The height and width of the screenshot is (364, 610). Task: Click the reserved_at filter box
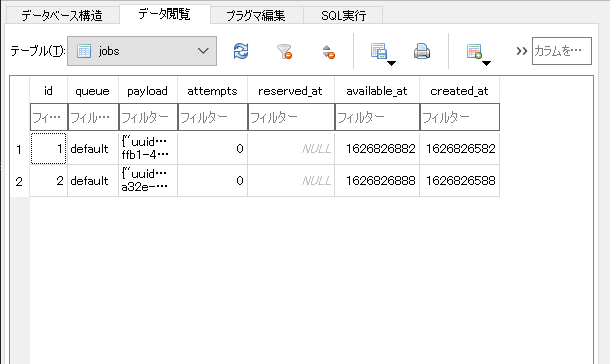click(291, 117)
